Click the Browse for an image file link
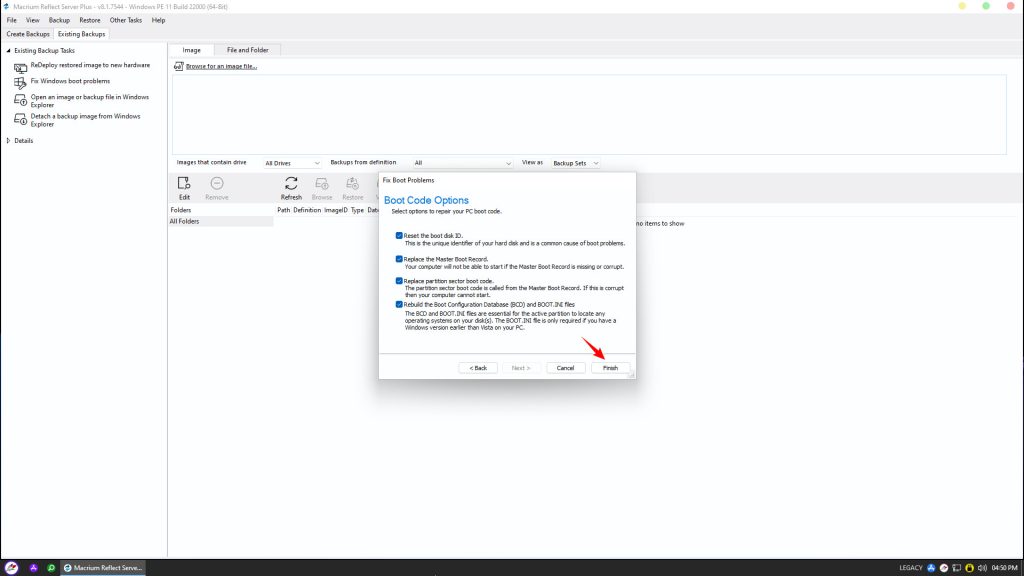Viewport: 1024px width, 576px height. point(221,67)
